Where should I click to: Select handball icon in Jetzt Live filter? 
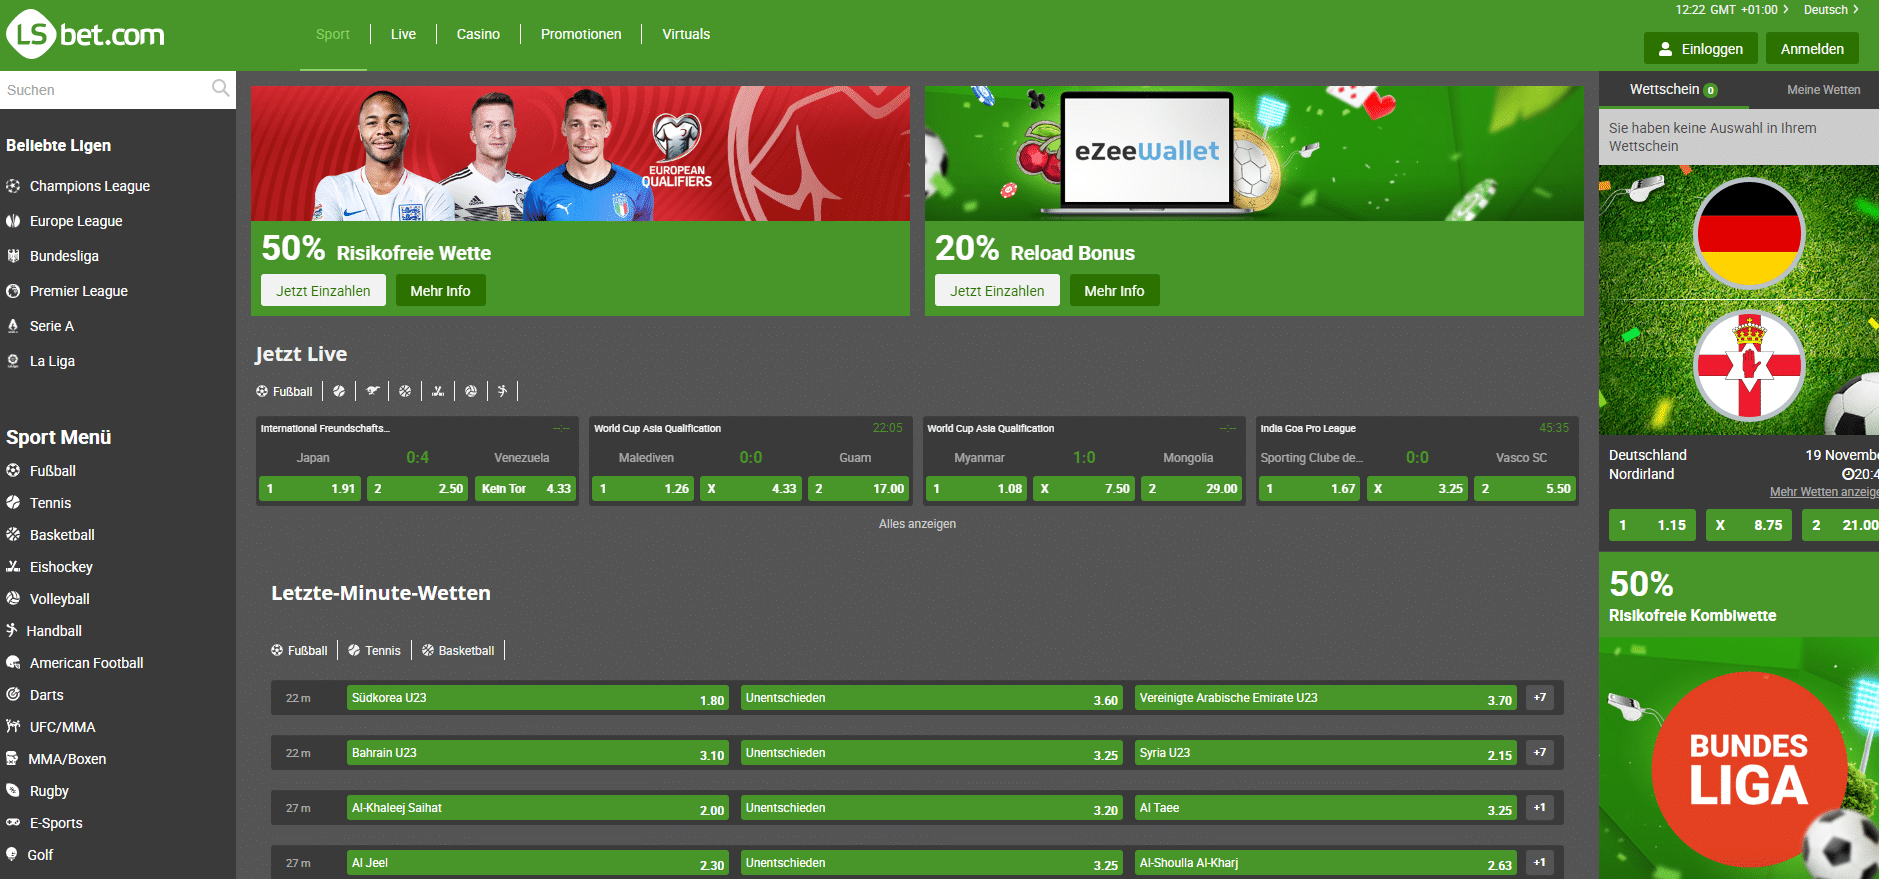502,391
